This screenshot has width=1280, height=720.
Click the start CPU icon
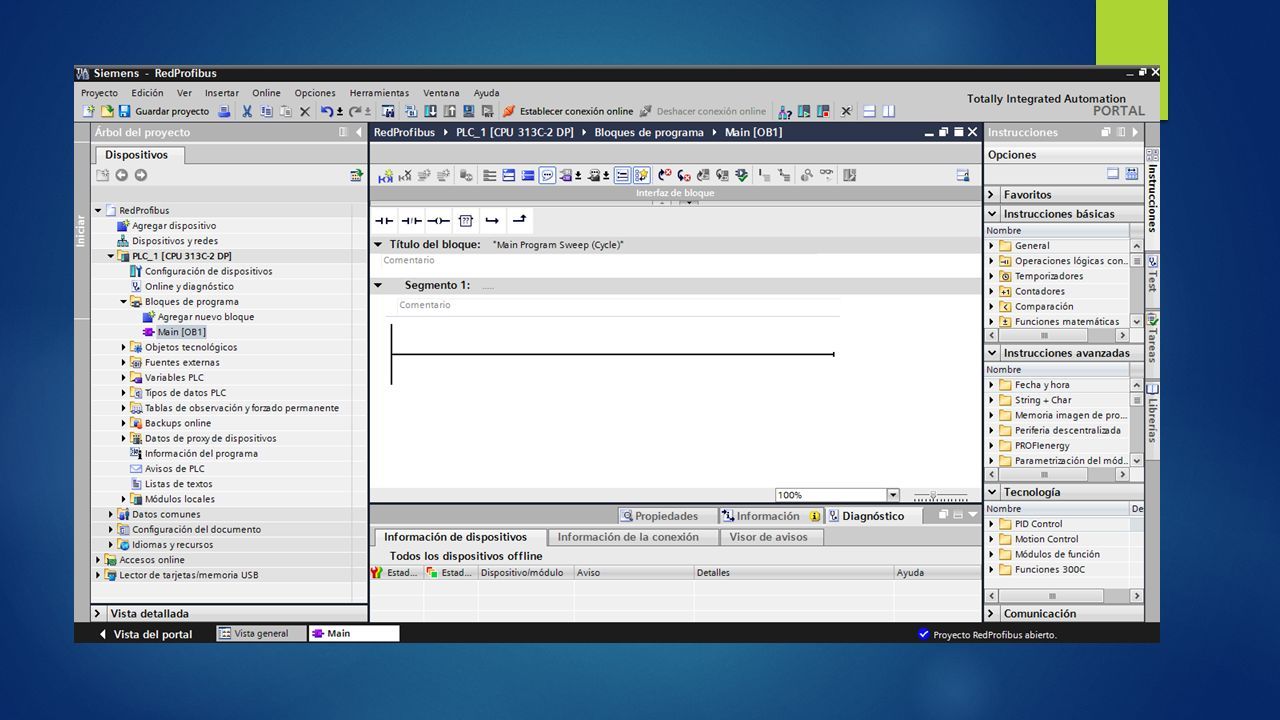pyautogui.click(x=804, y=111)
